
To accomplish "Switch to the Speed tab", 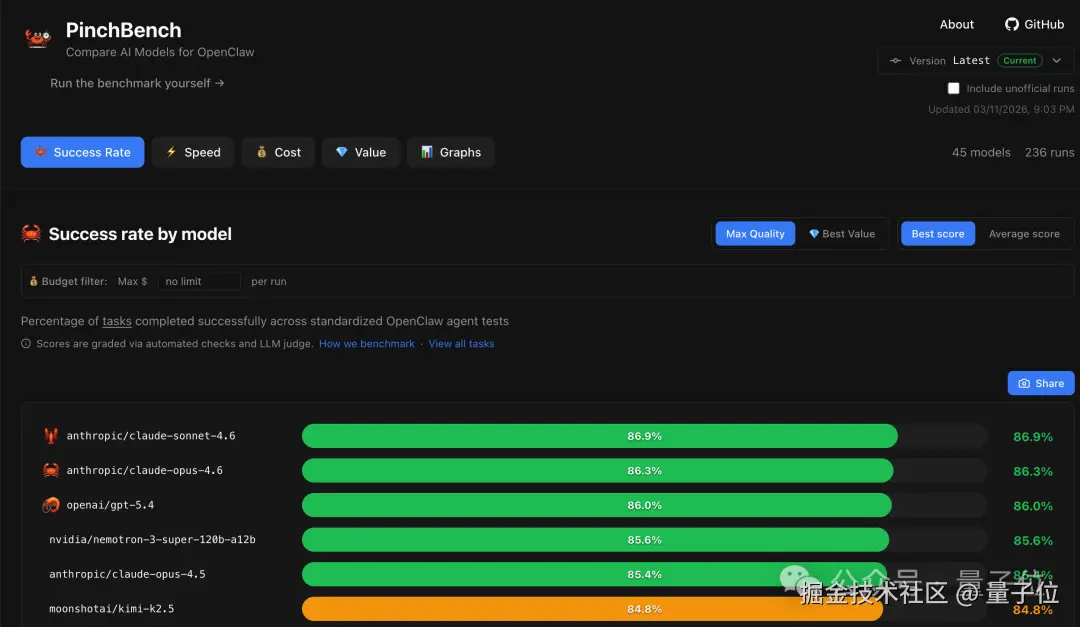I will (x=193, y=152).
